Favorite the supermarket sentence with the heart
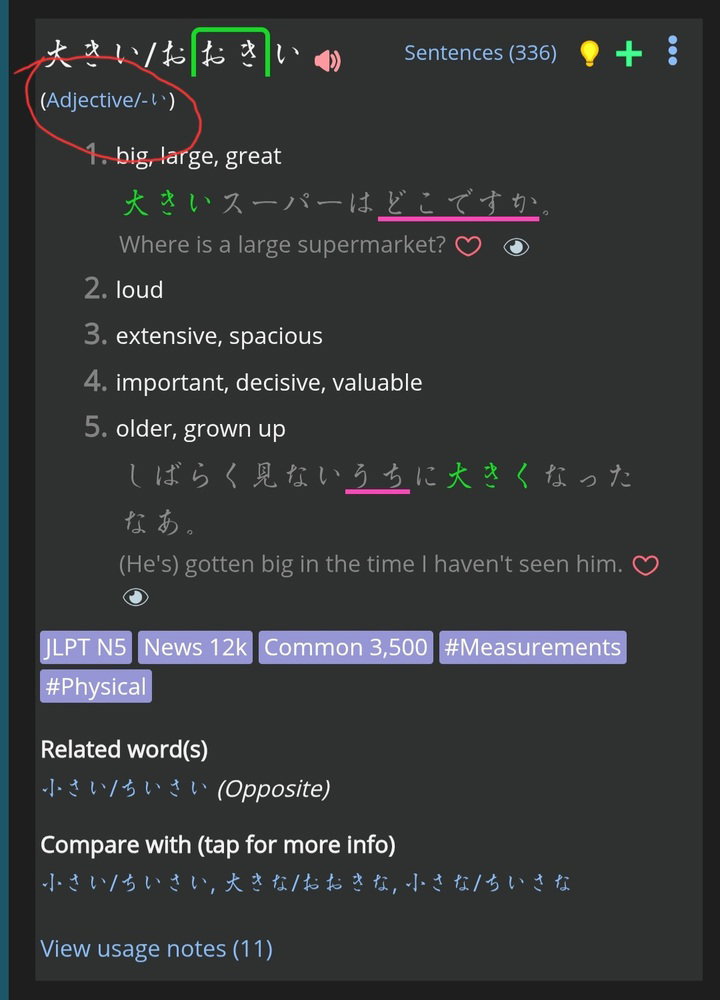The height and width of the screenshot is (1000, 720). pyautogui.click(x=468, y=246)
